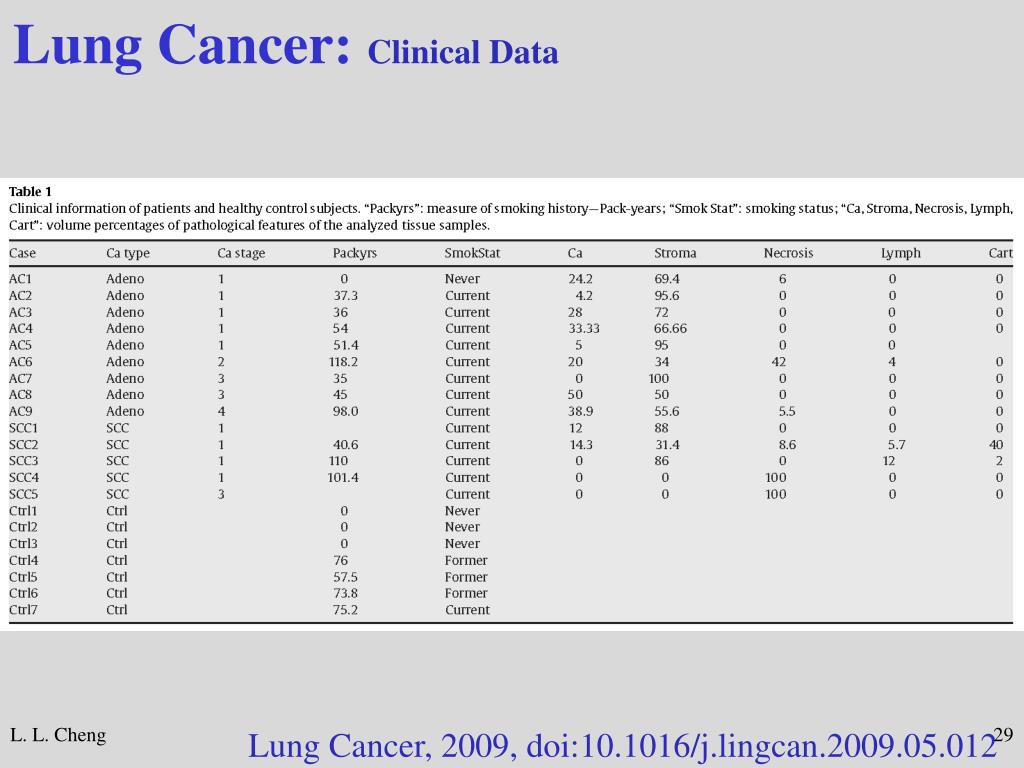Select the 'Ctrl3' case cell
This screenshot has height=768, width=1024.
pos(23,544)
